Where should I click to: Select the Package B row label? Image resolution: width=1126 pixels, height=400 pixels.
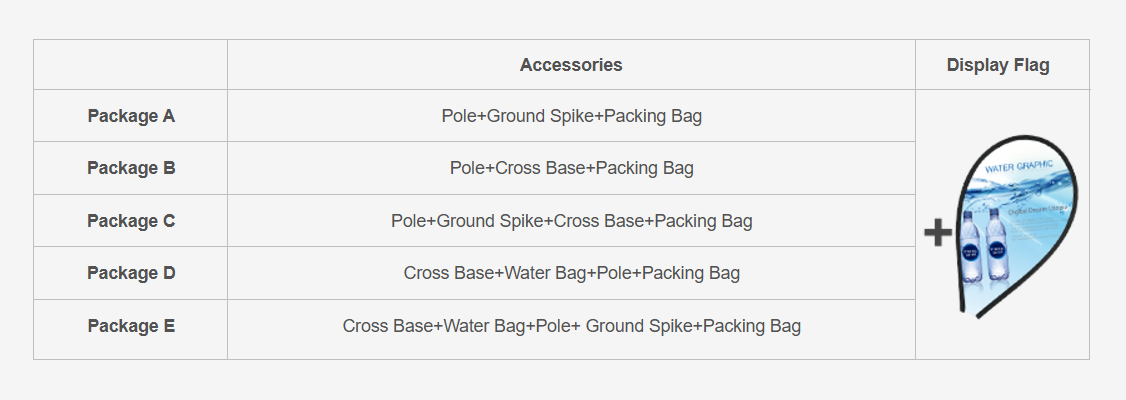pos(131,168)
